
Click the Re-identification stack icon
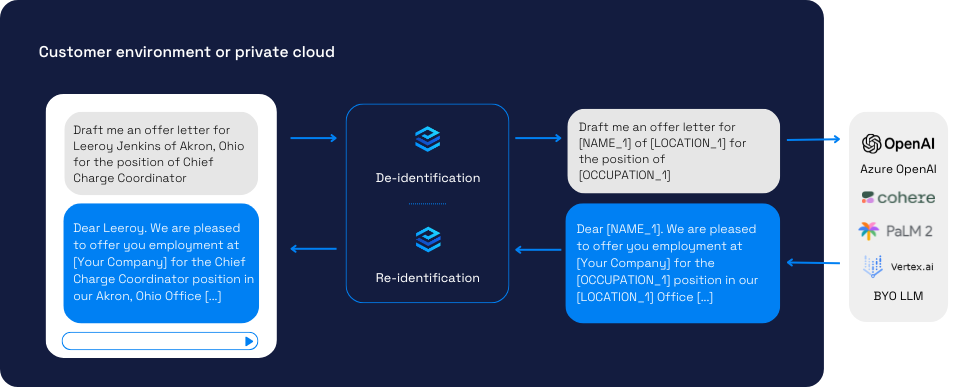[427, 239]
